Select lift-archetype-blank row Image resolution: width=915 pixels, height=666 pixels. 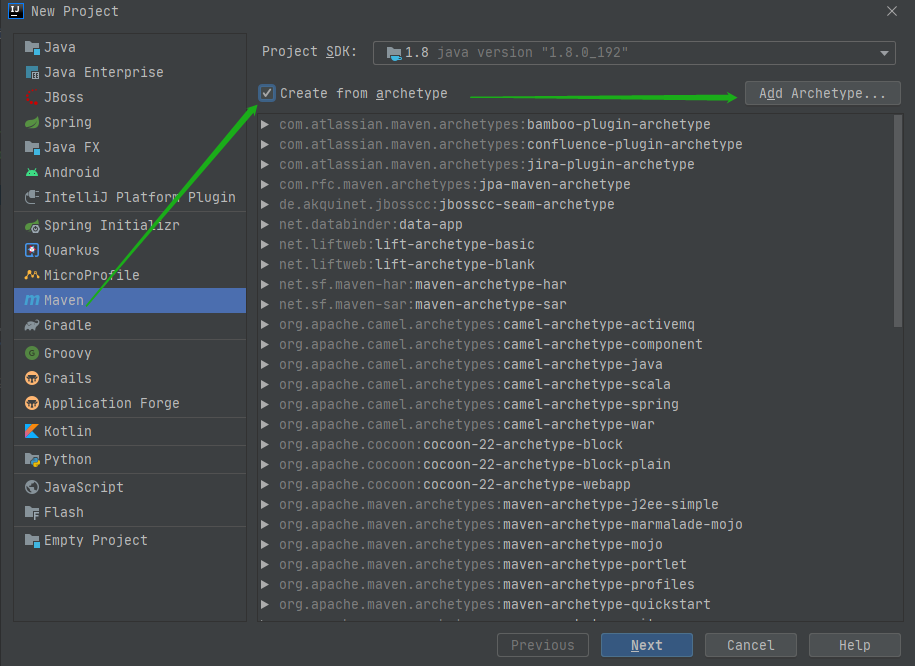pyautogui.click(x=575, y=264)
